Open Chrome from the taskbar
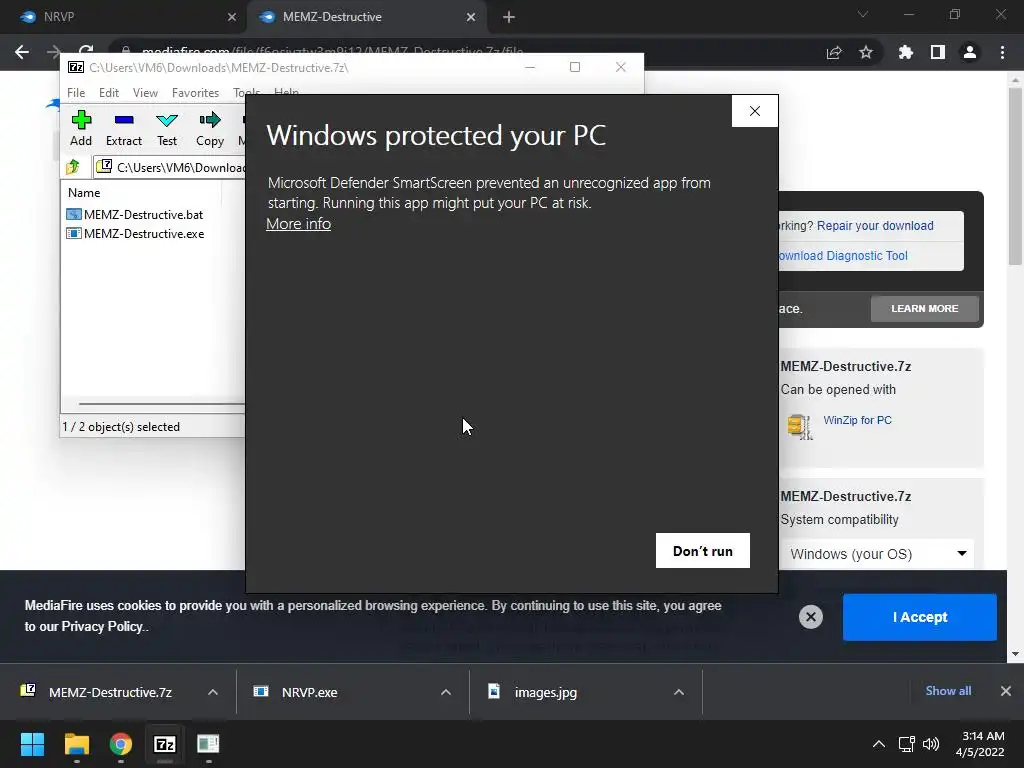The image size is (1024, 768). (121, 744)
